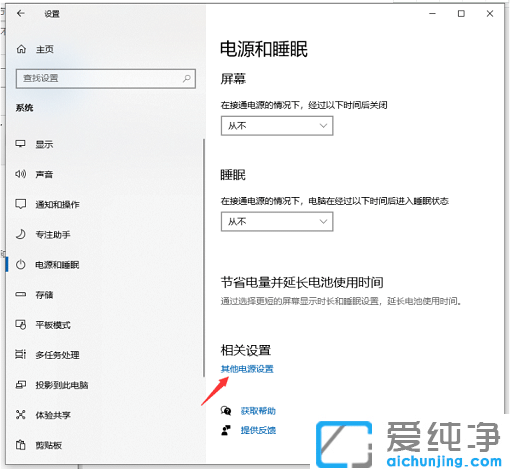Viewport: 510px width, 474px height.
Task: Select 电源和睡眠 in the sidebar
Action: coord(57,265)
